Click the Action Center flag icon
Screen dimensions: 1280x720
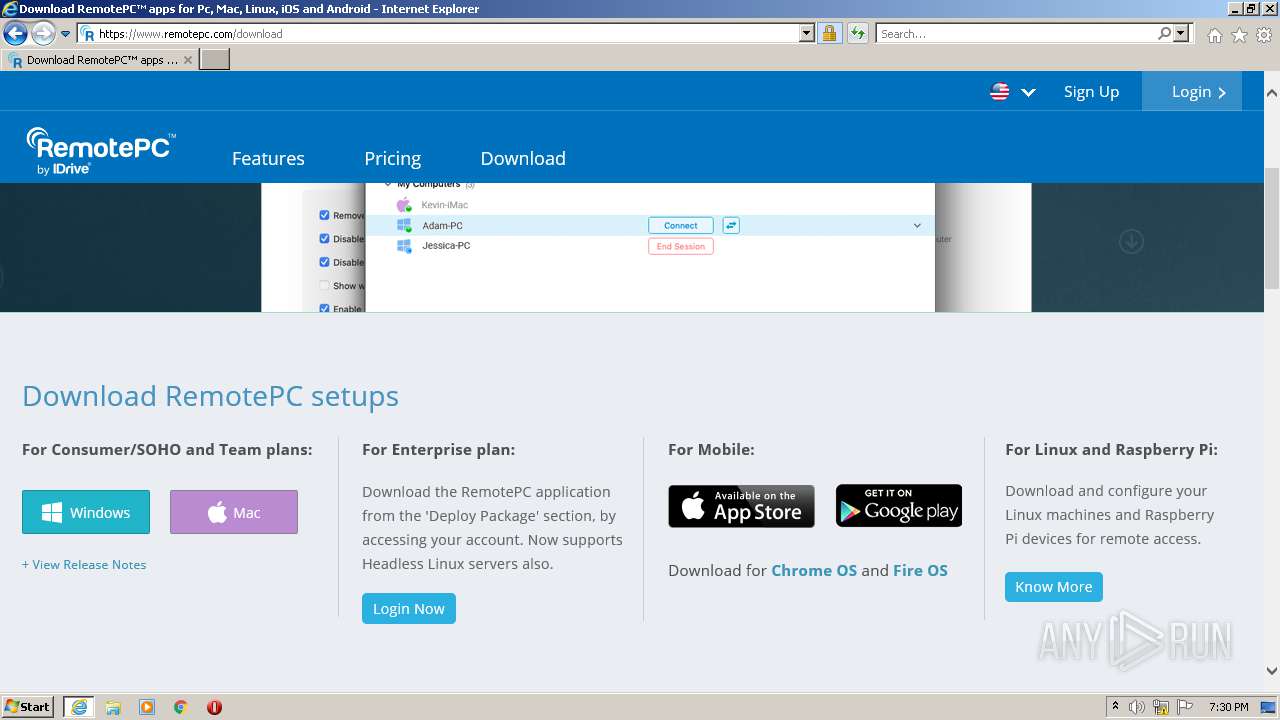point(1186,707)
